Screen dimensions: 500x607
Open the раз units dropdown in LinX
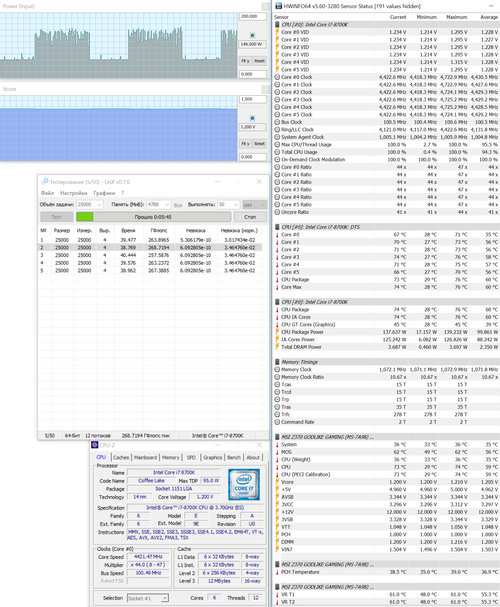(254, 204)
